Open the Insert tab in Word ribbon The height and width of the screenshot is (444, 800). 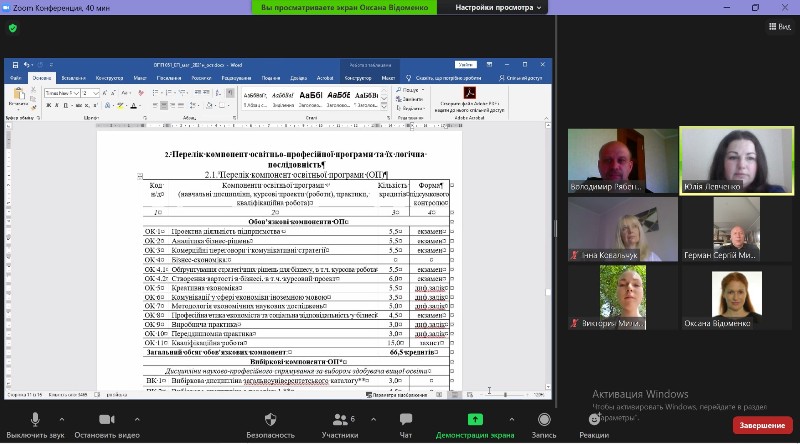tap(73, 77)
